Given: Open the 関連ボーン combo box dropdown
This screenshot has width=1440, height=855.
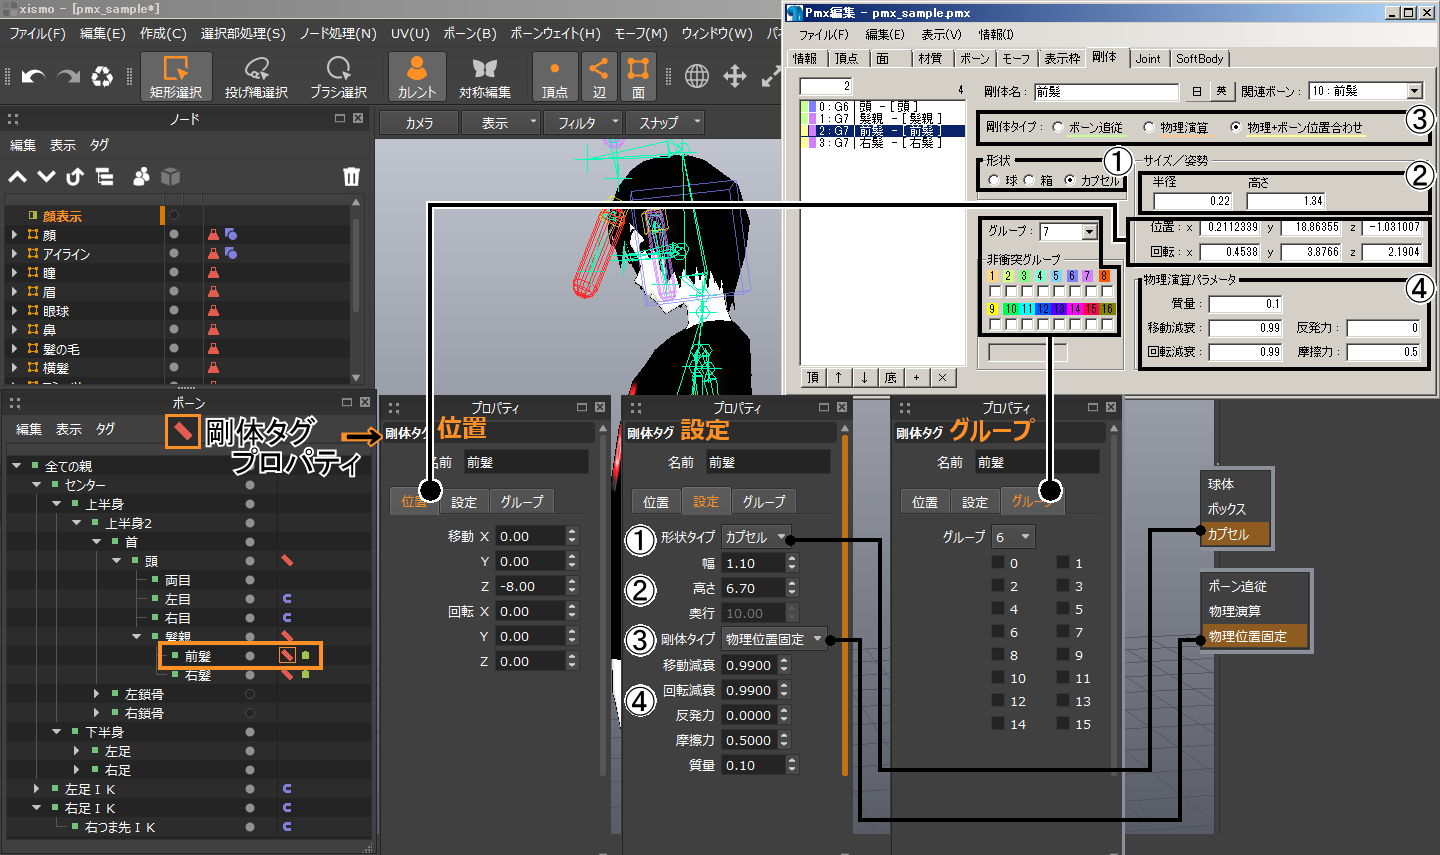Looking at the screenshot, I should point(1414,91).
